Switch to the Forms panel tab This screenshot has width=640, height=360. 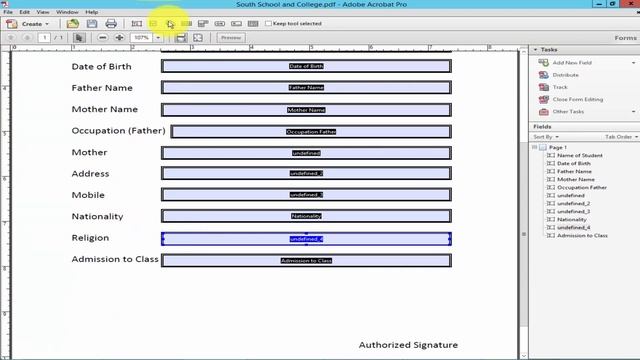(625, 38)
